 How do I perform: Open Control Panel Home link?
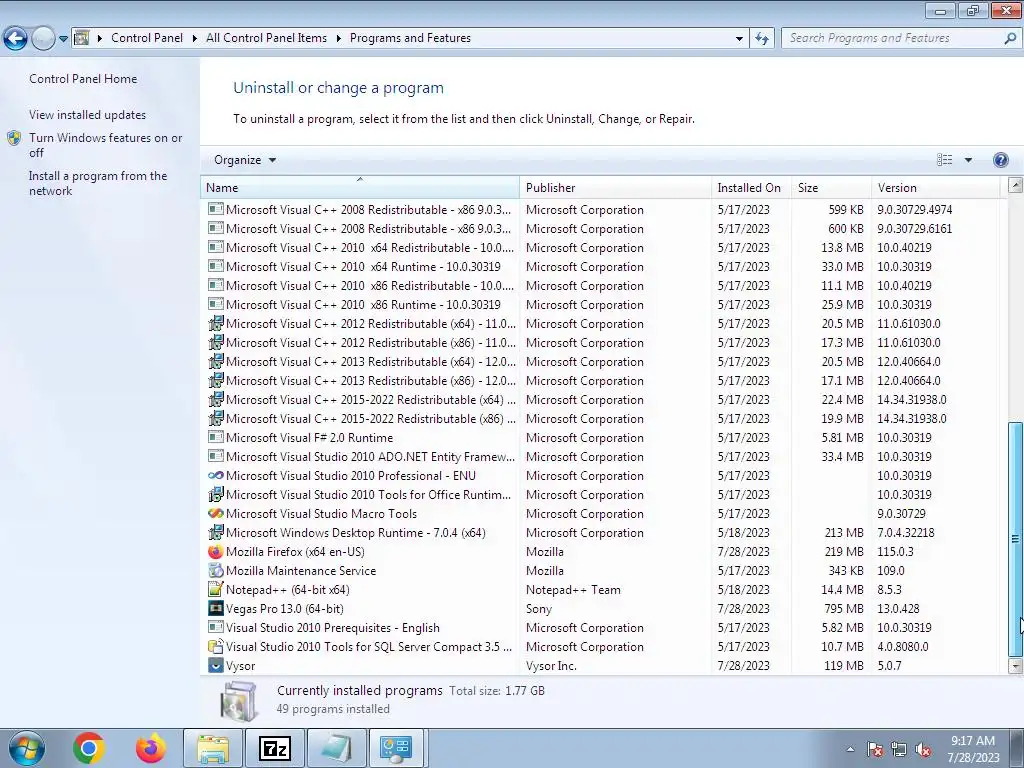[83, 79]
